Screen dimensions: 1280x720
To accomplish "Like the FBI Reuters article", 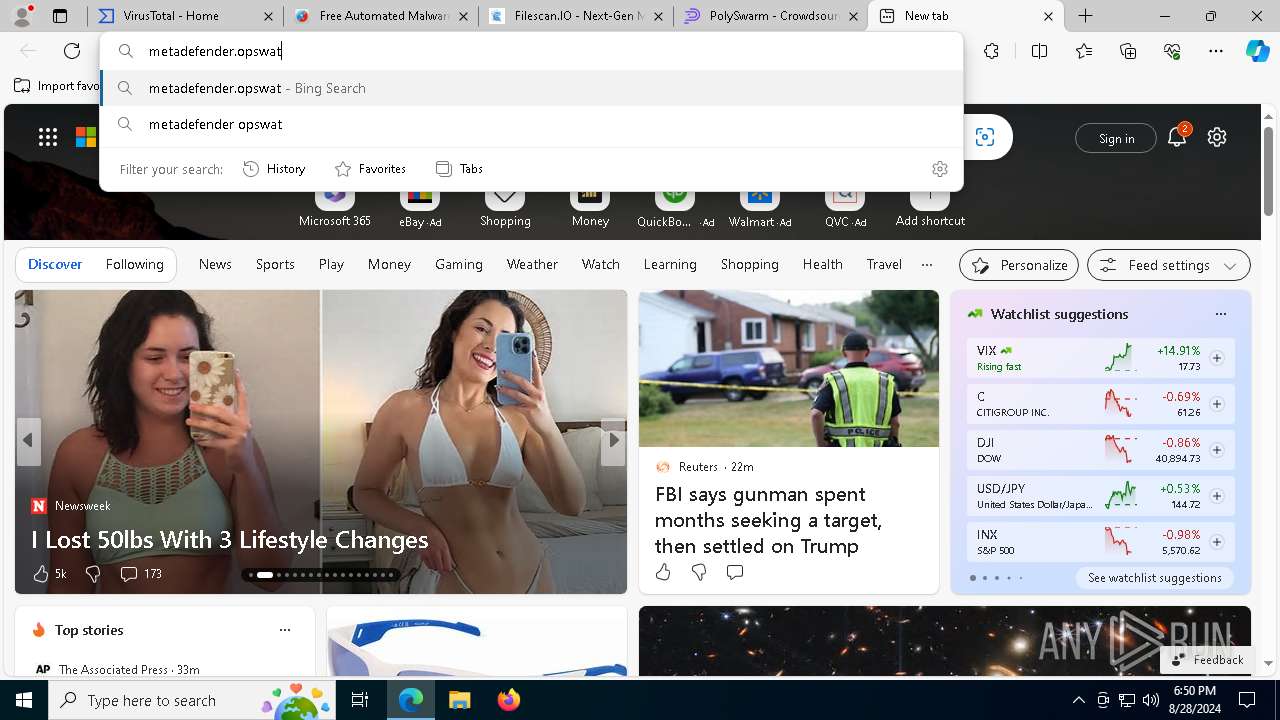I will point(663,572).
